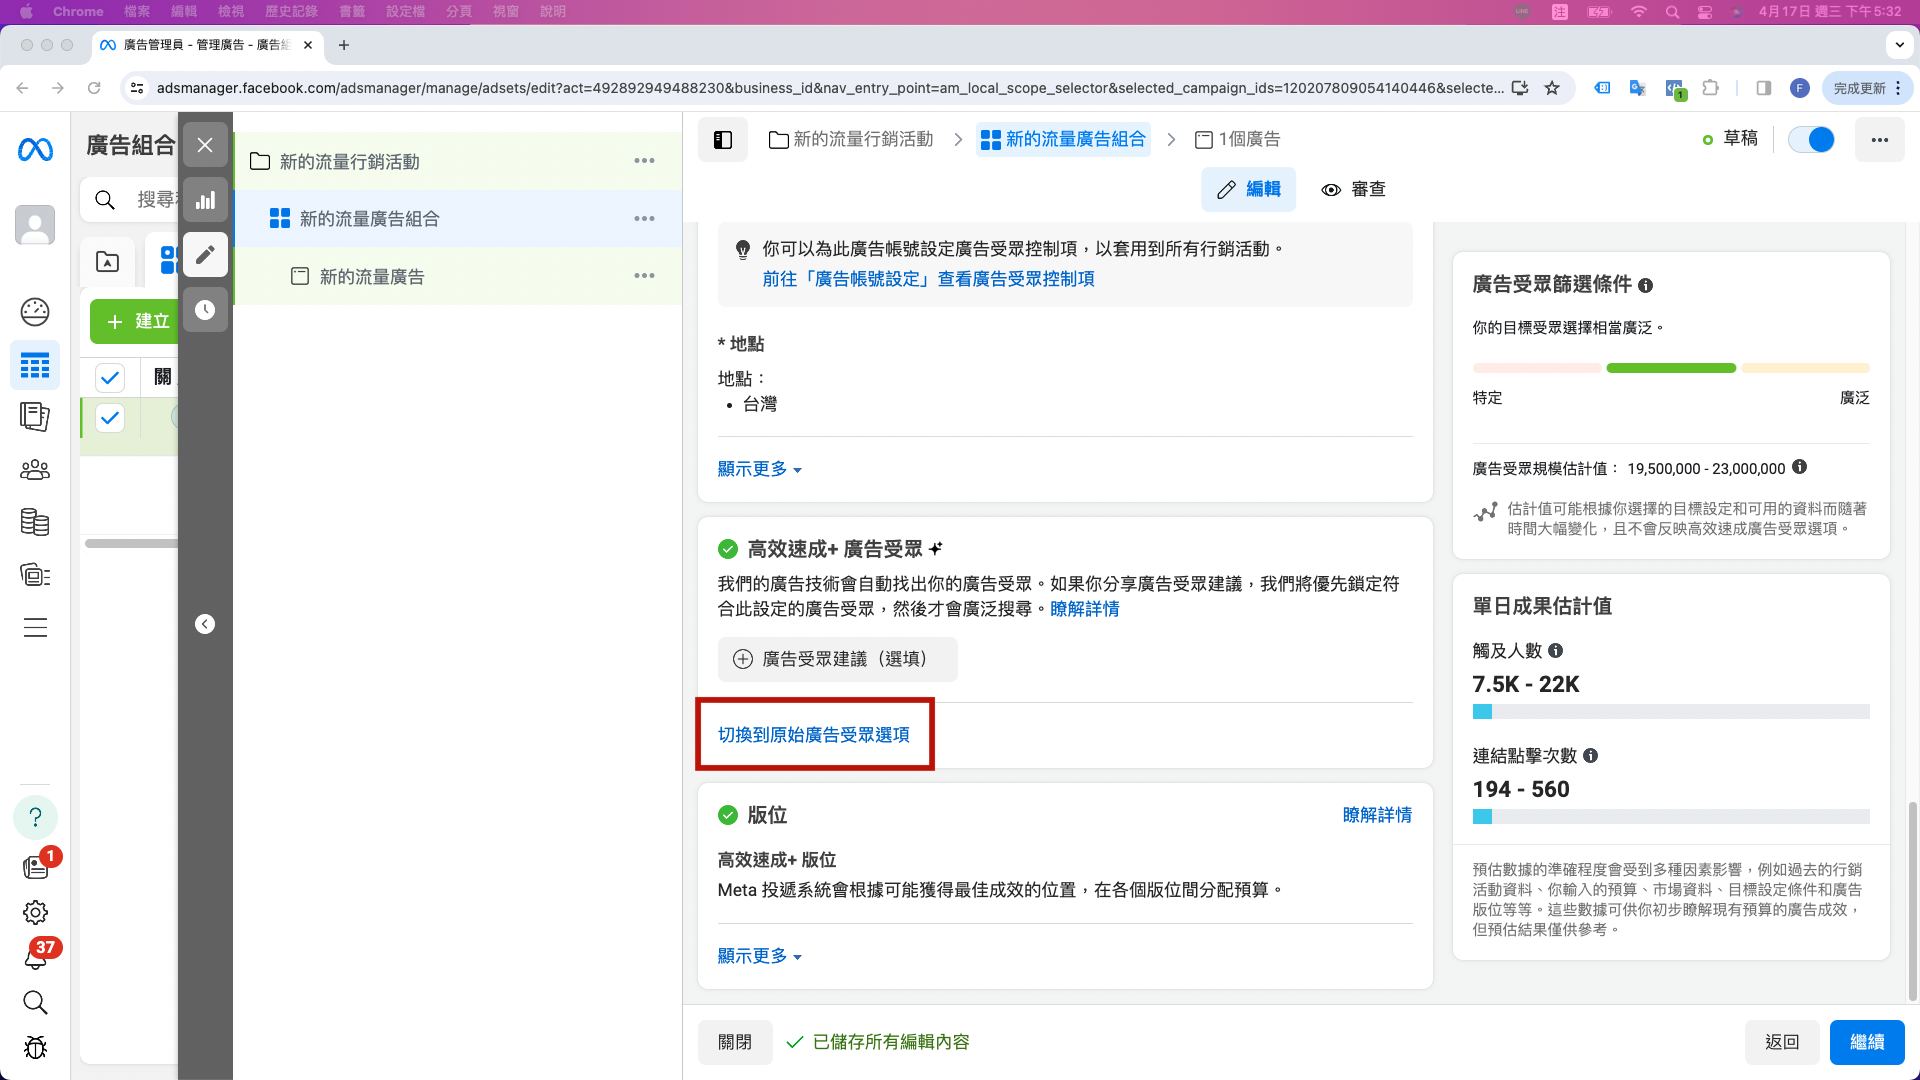Open all tools hamburger menu
This screenshot has height=1080, width=1920.
click(35, 628)
